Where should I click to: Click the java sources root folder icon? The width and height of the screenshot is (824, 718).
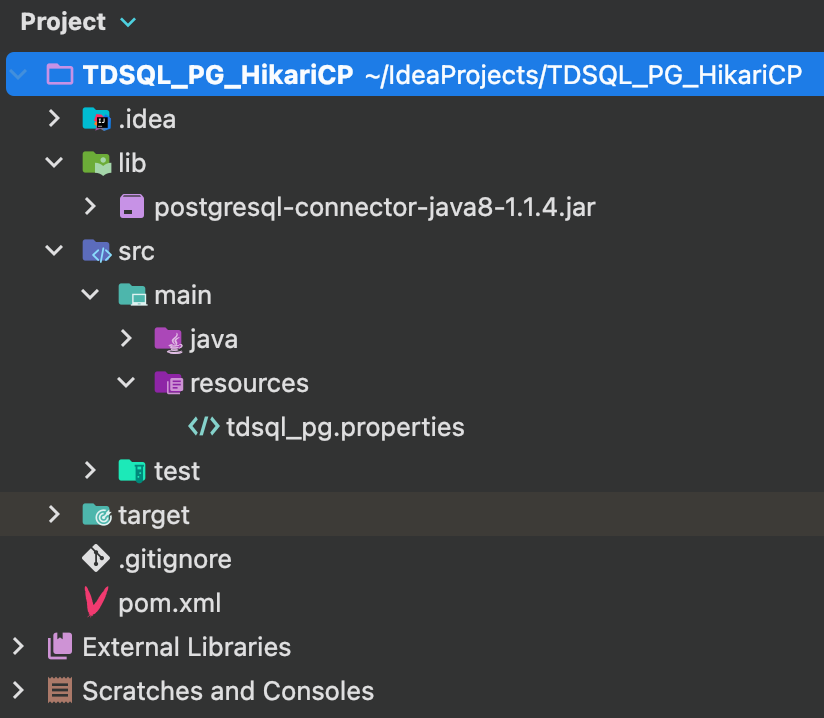[168, 339]
